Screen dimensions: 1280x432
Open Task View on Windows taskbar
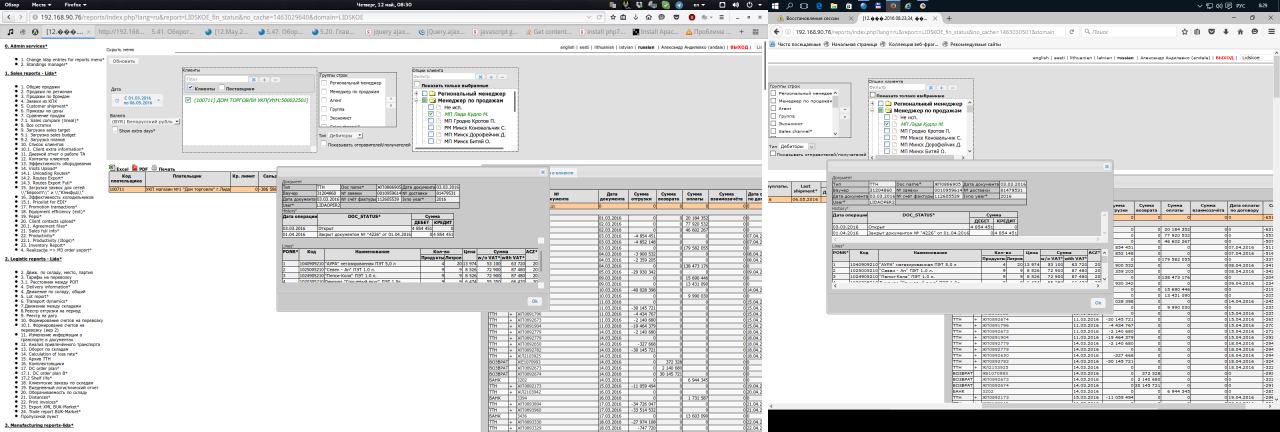click(x=803, y=6)
